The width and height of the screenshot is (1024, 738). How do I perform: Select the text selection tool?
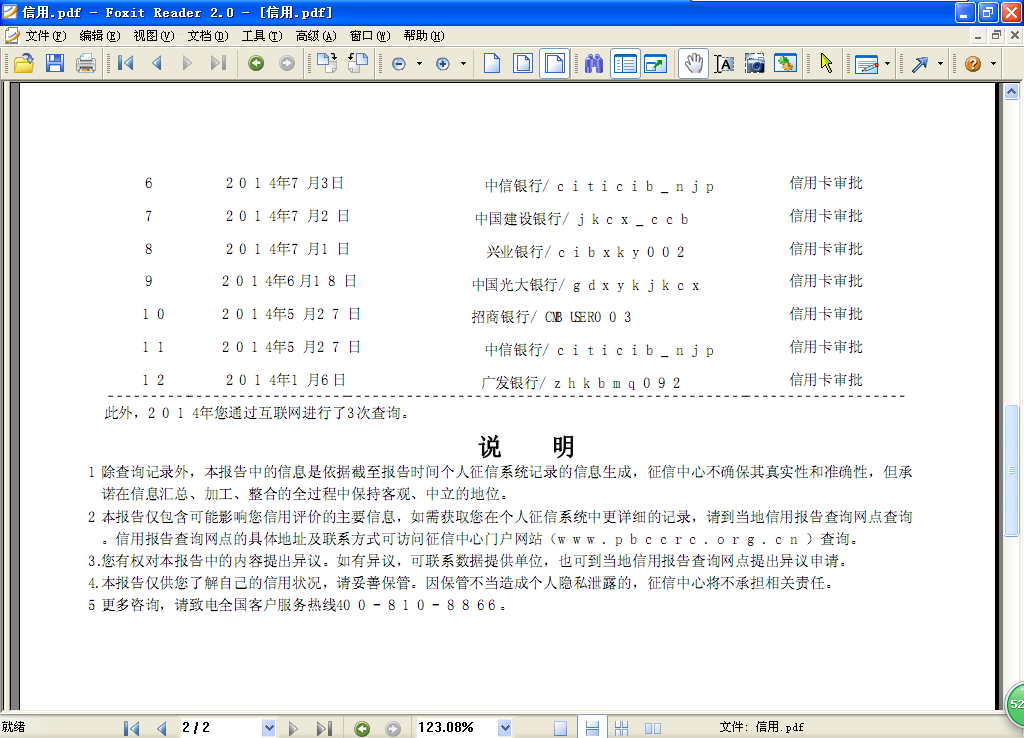click(x=724, y=63)
